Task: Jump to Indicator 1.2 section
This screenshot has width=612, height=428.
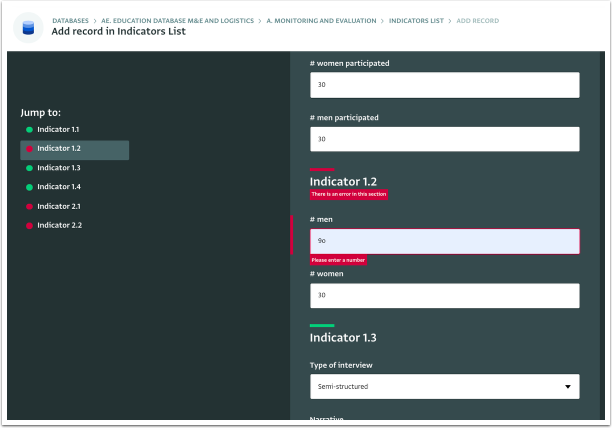Action: coord(75,149)
